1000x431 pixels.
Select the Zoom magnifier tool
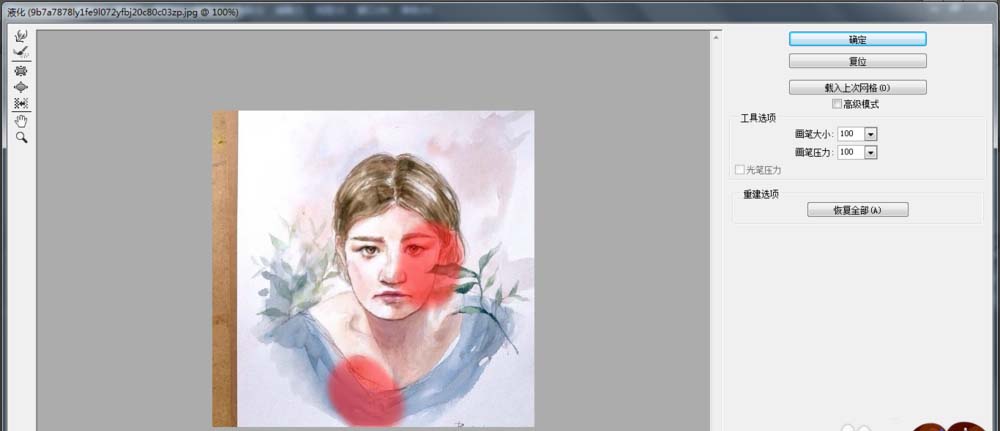21,137
